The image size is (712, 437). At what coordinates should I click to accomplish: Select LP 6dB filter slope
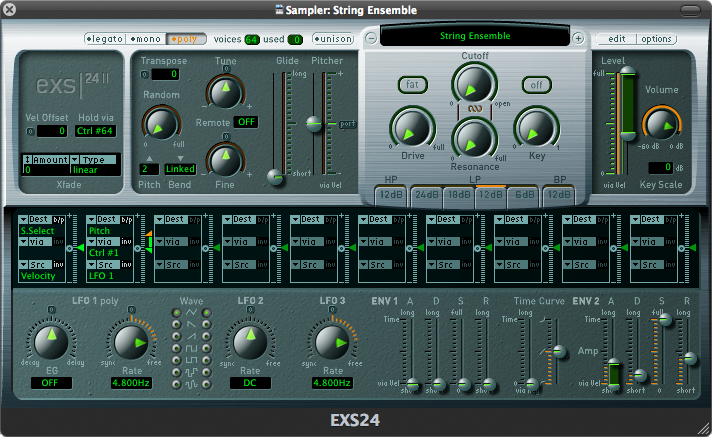(524, 195)
